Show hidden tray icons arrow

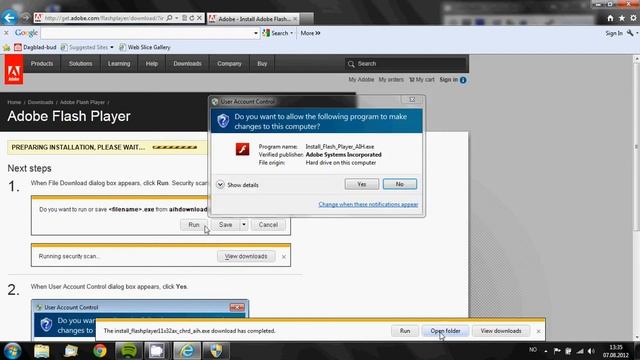(x=546, y=351)
